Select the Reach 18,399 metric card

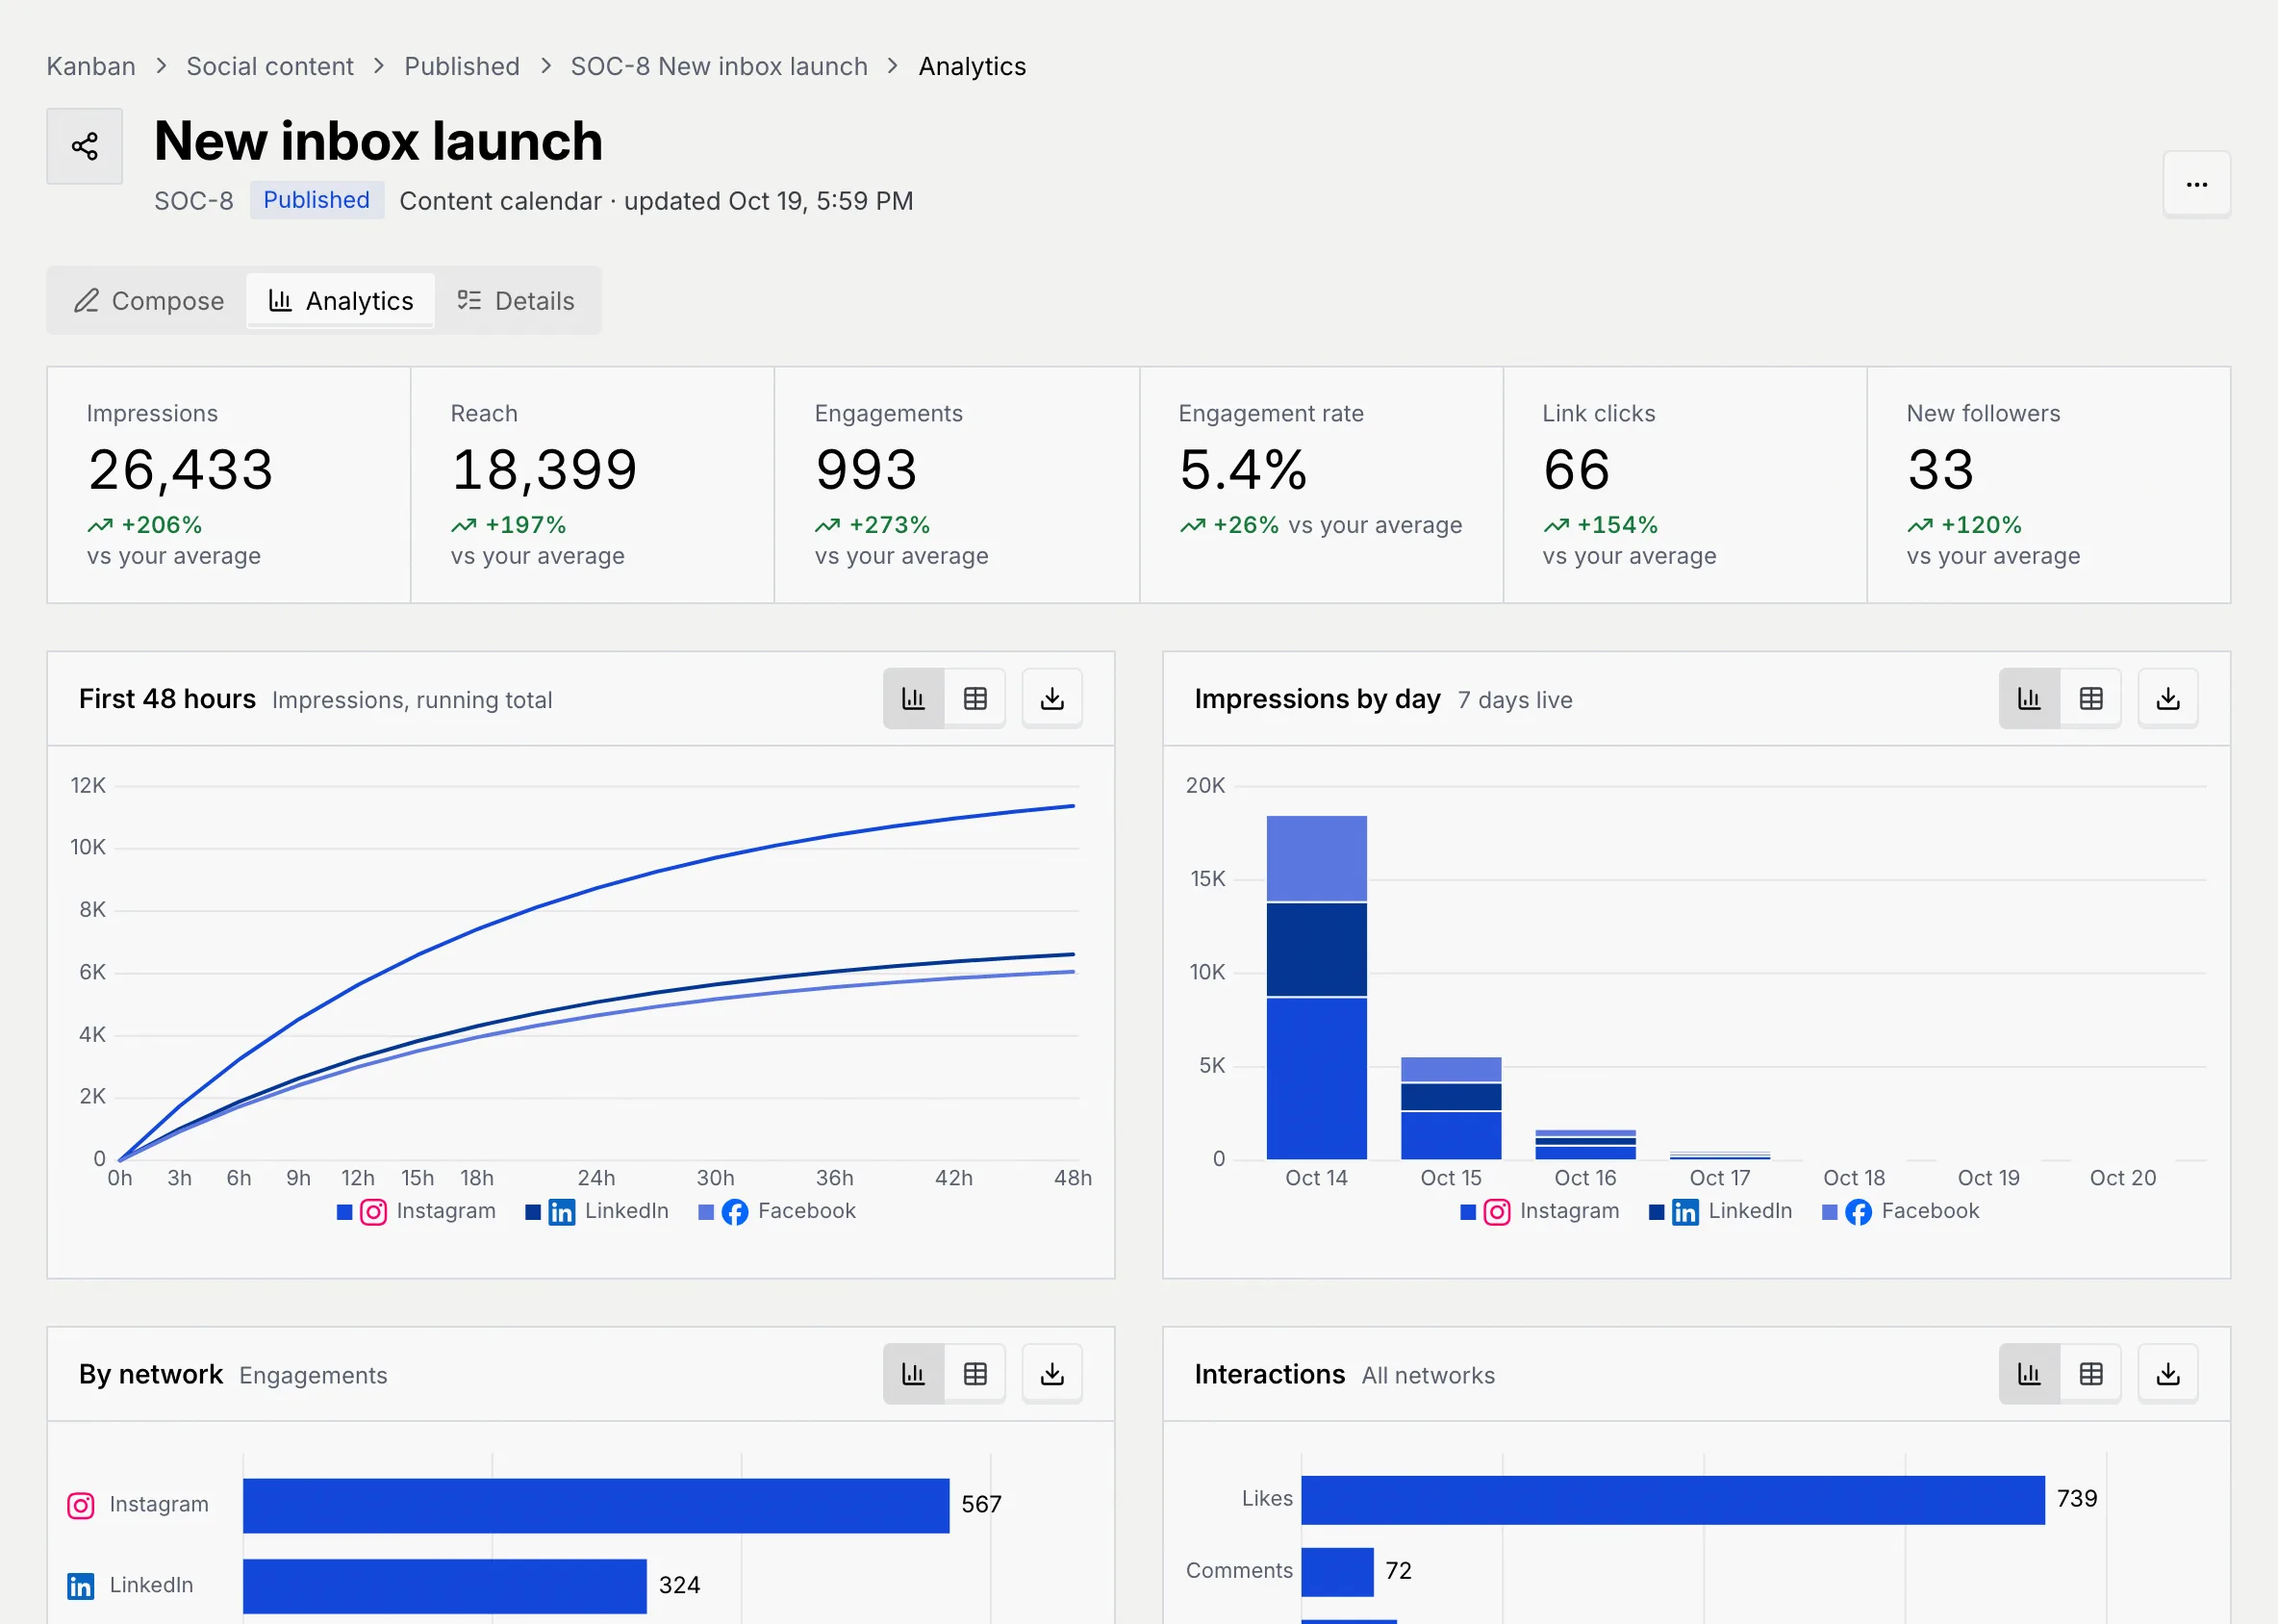tap(593, 485)
